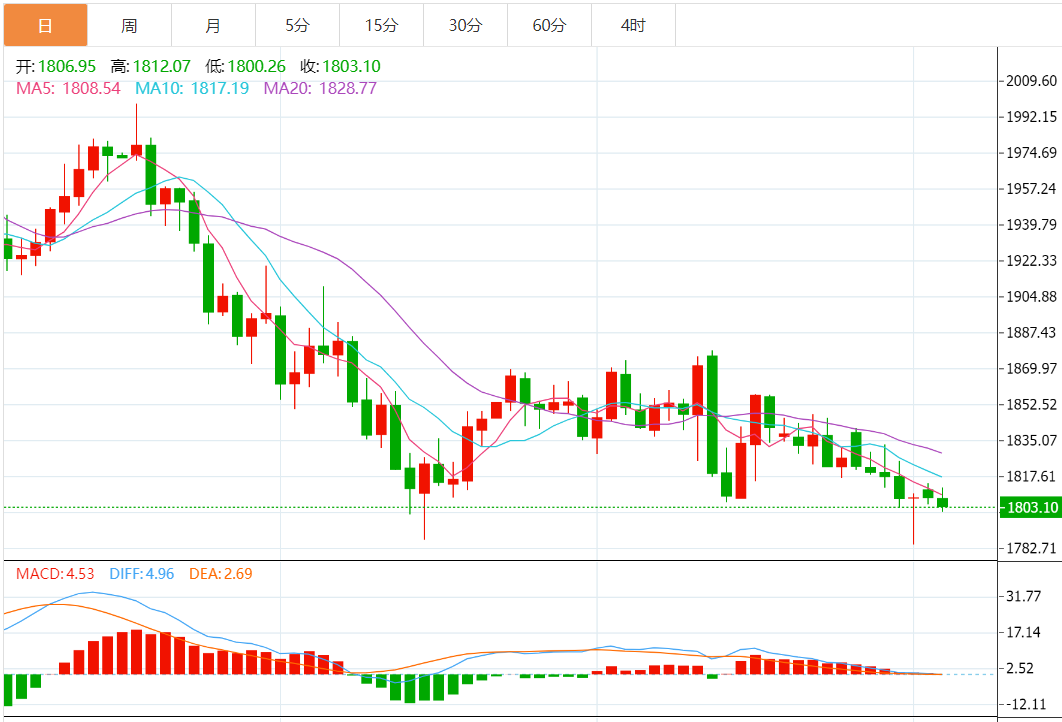Click the MA20: 1828.77 label
Image resolution: width=1062 pixels, height=722 pixels.
(320, 88)
